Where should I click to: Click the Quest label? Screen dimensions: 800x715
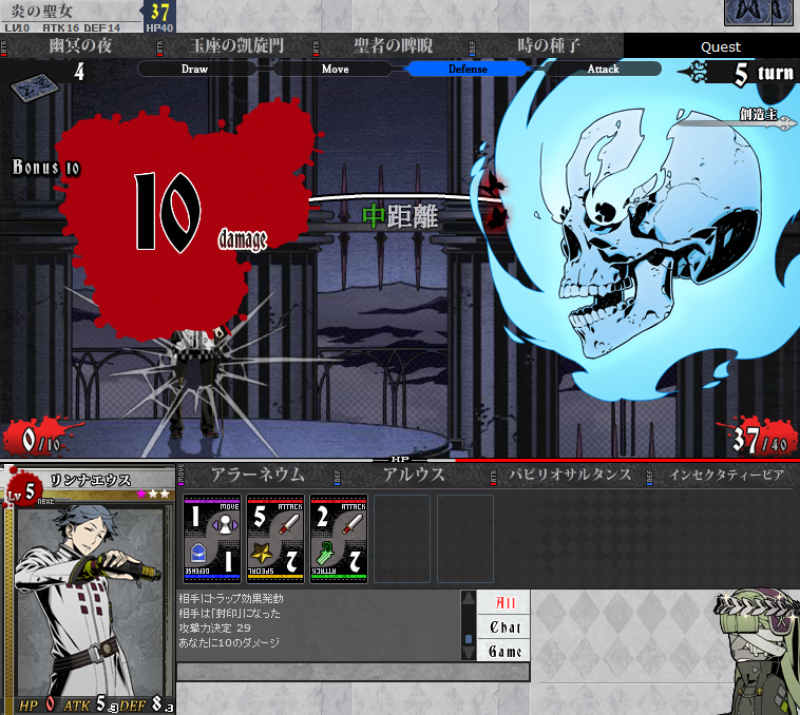click(720, 47)
